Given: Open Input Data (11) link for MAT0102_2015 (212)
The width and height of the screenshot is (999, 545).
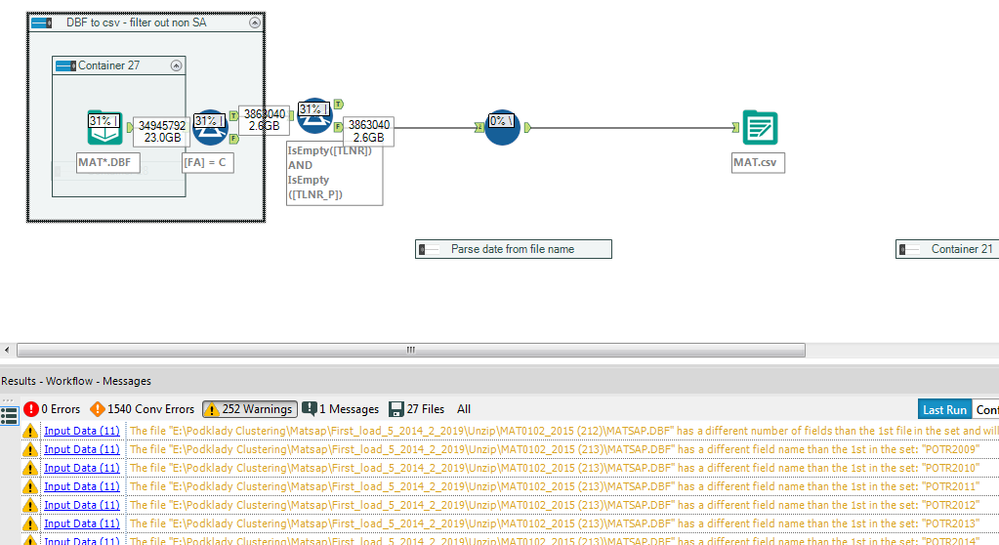Looking at the screenshot, I should tap(82, 431).
